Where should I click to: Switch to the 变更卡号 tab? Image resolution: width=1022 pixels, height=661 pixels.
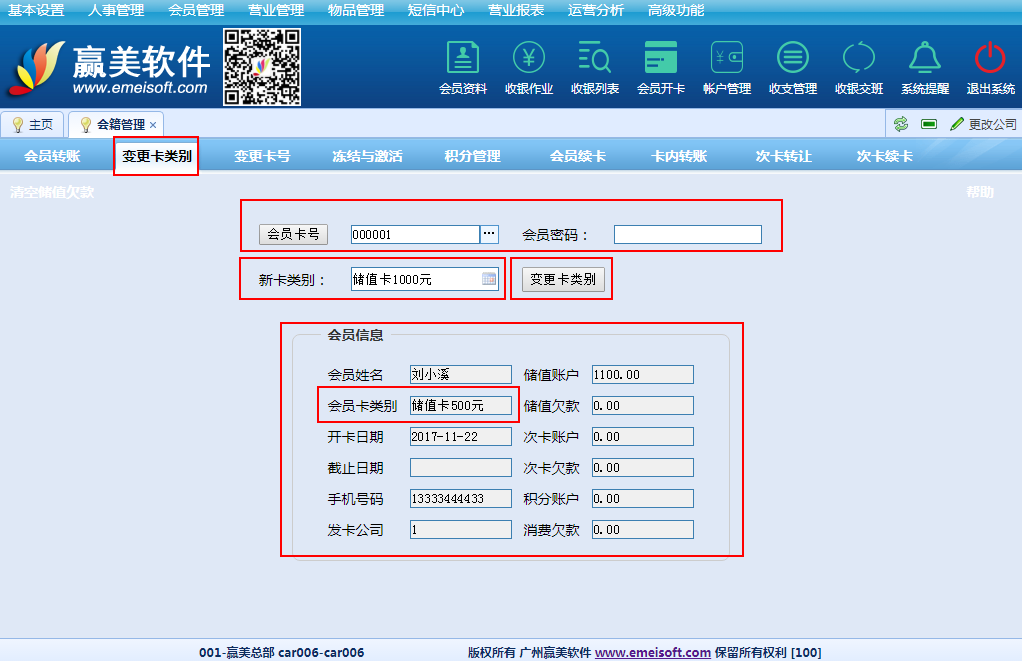tap(262, 156)
